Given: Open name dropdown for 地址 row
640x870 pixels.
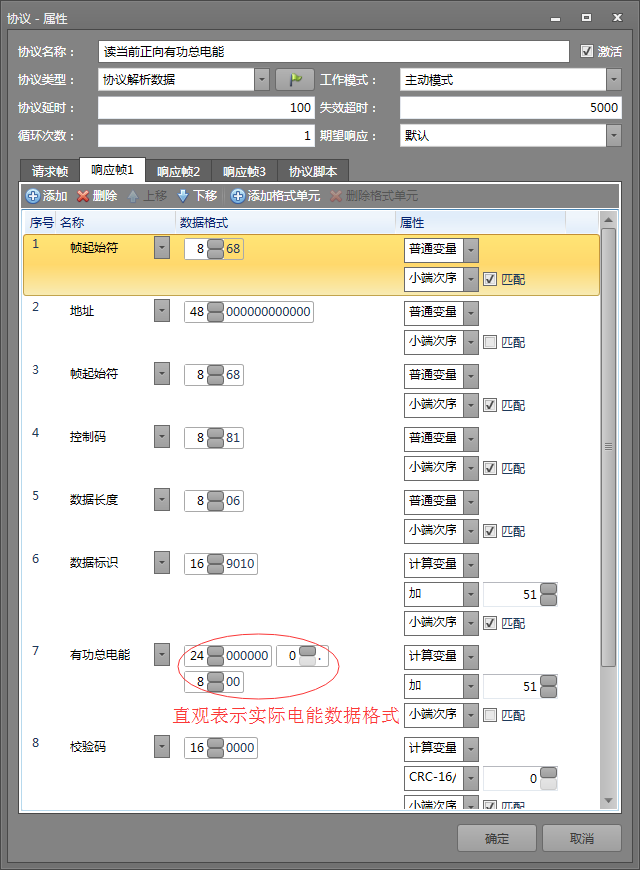Looking at the screenshot, I should pos(162,311).
